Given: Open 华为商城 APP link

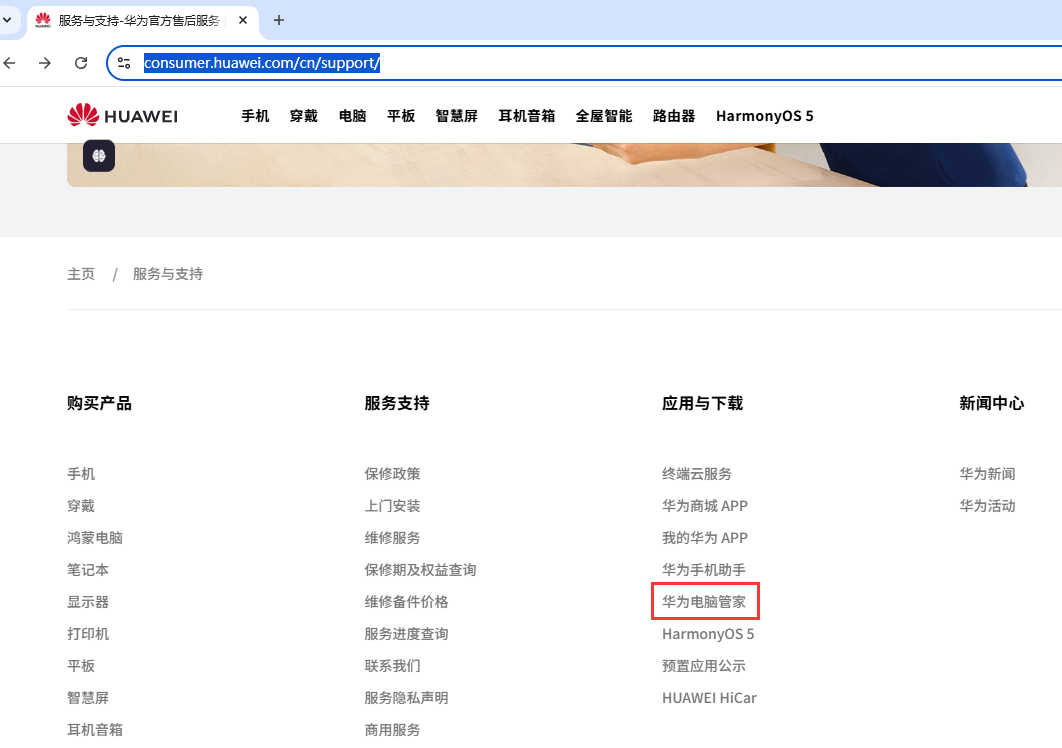Looking at the screenshot, I should point(705,505).
